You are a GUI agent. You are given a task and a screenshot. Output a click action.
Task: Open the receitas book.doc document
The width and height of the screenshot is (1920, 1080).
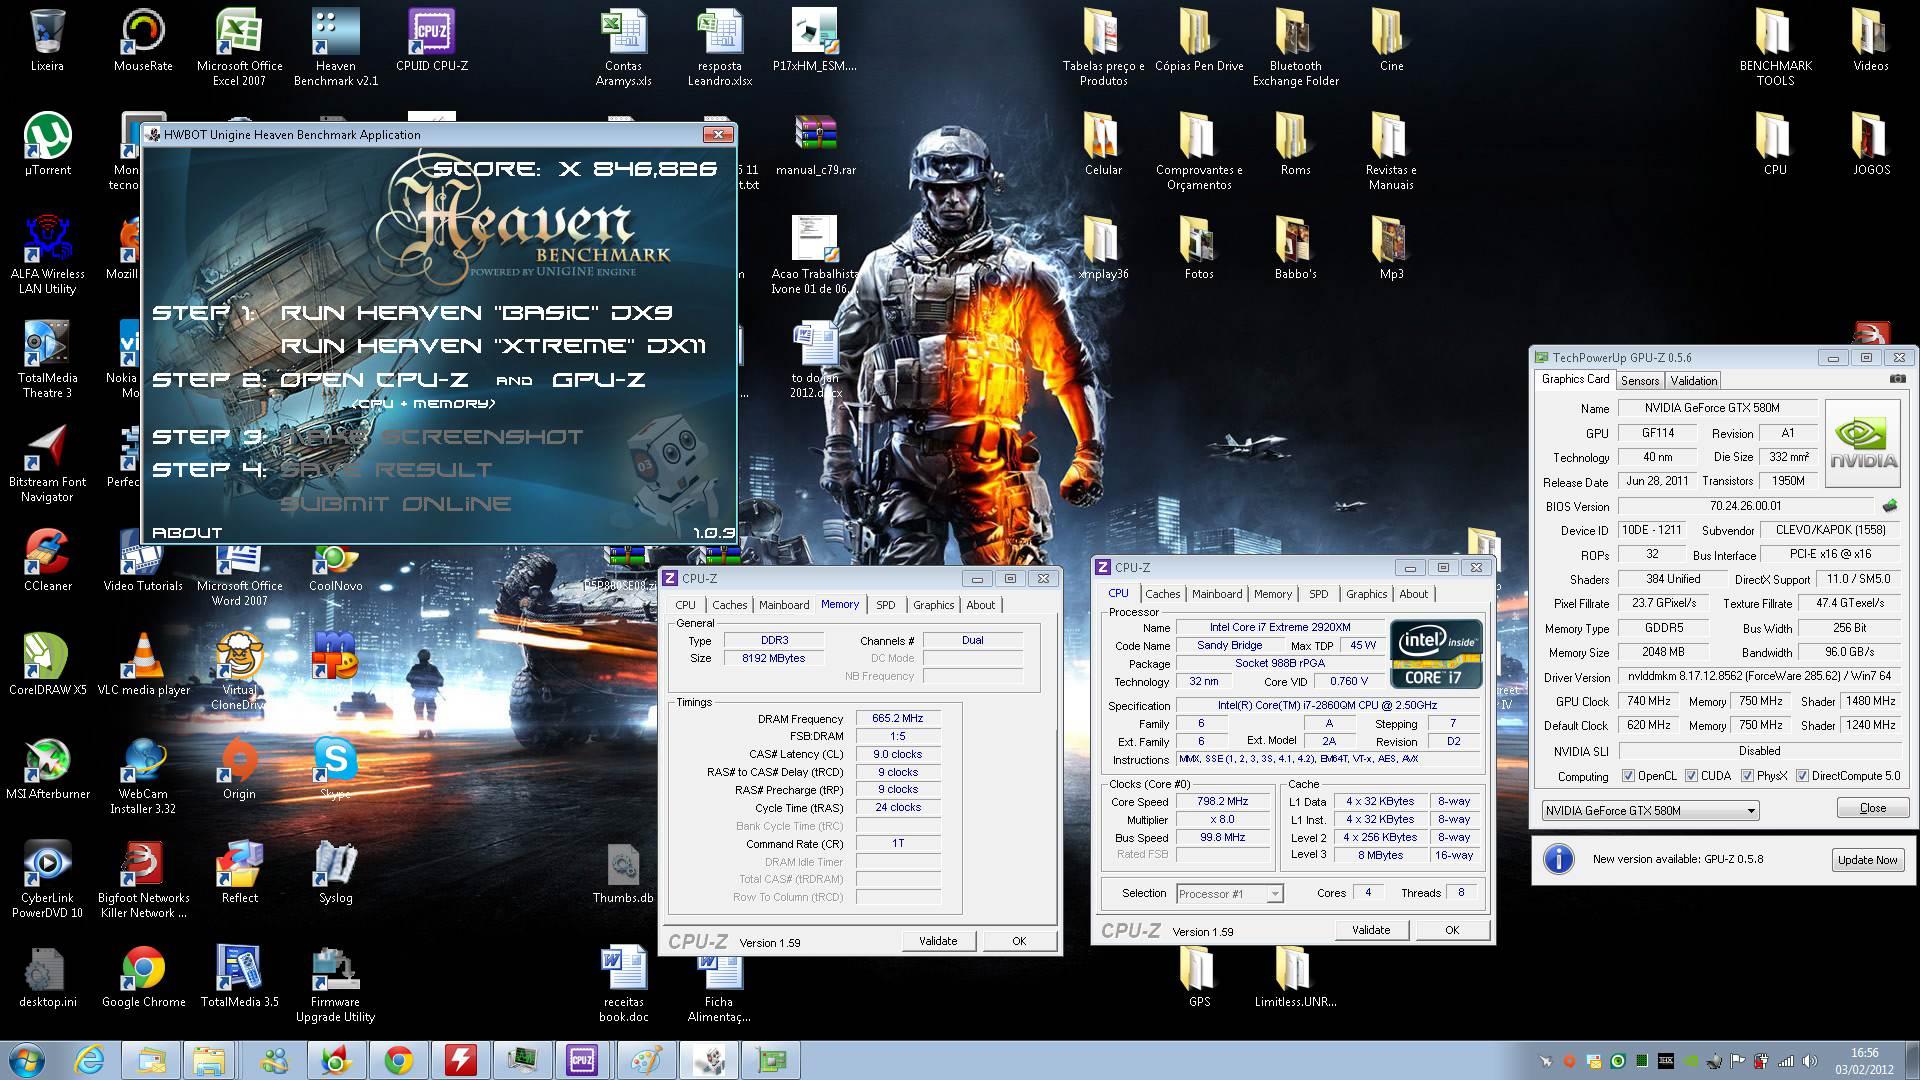(x=623, y=983)
